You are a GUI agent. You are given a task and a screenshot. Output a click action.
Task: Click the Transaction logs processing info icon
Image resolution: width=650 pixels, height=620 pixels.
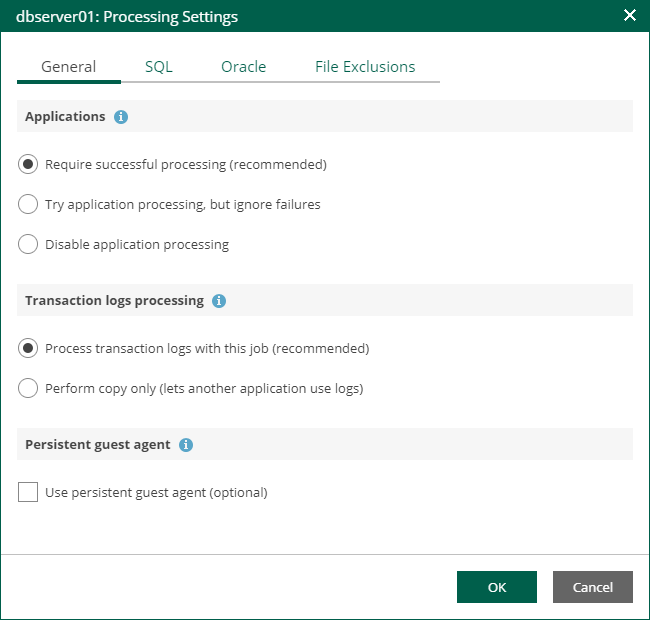click(x=219, y=301)
